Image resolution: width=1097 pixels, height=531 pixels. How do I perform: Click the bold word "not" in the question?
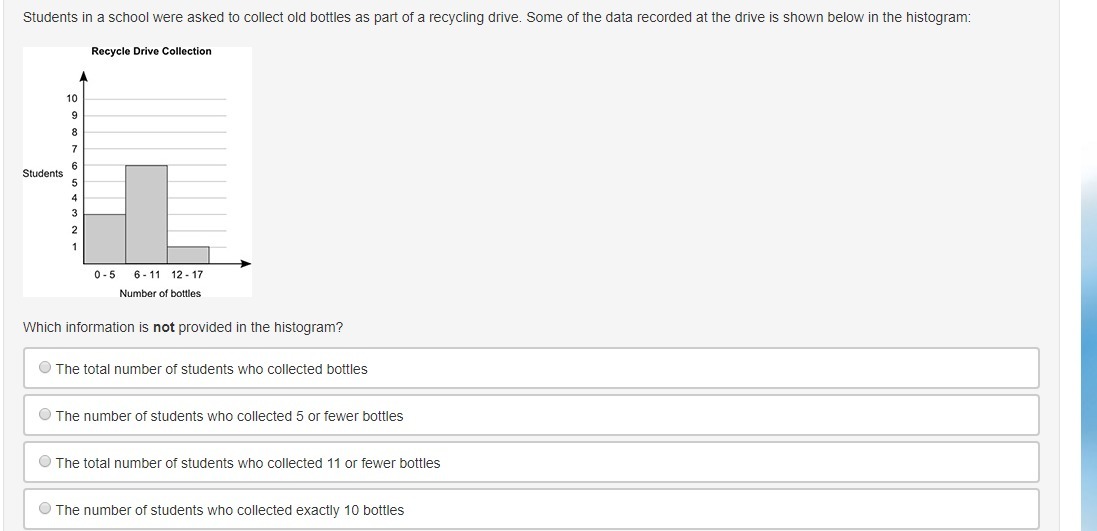(164, 327)
